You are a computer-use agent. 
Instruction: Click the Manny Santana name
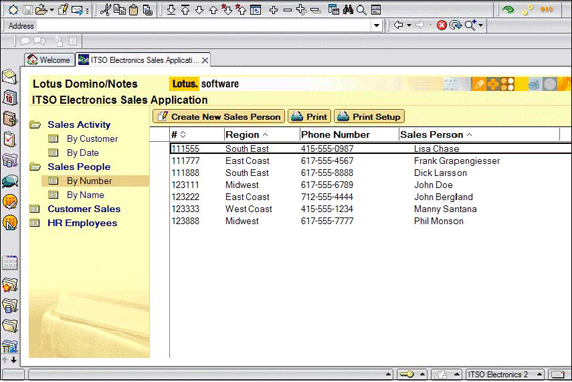(445, 209)
